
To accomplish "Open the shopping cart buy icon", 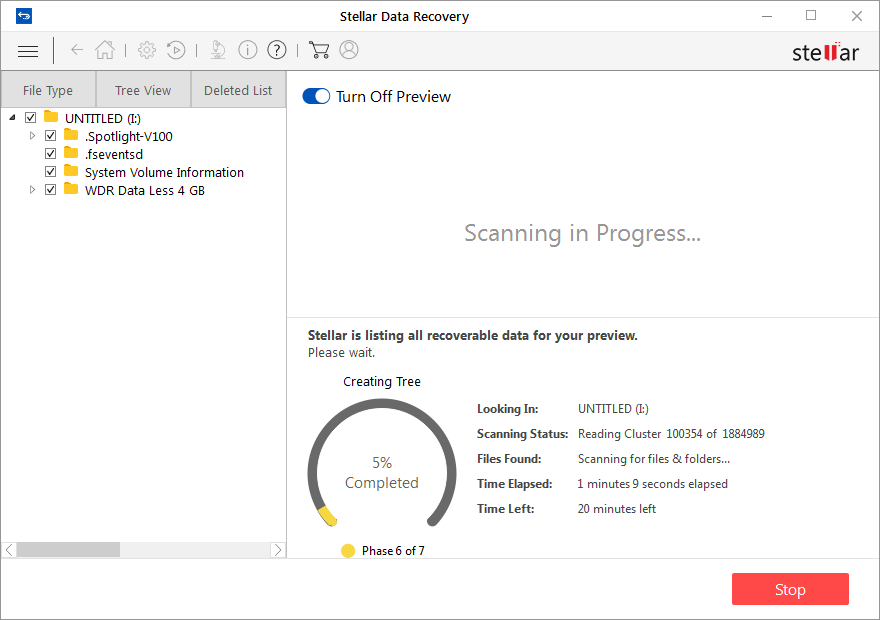I will click(319, 50).
